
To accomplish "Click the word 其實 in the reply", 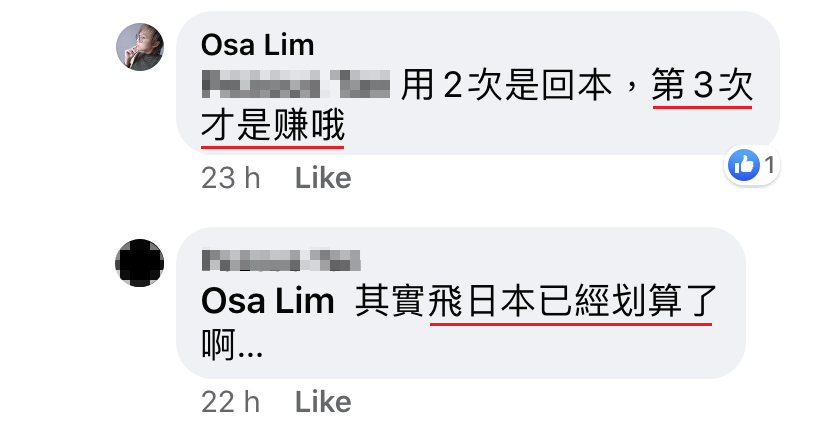I will (x=390, y=301).
